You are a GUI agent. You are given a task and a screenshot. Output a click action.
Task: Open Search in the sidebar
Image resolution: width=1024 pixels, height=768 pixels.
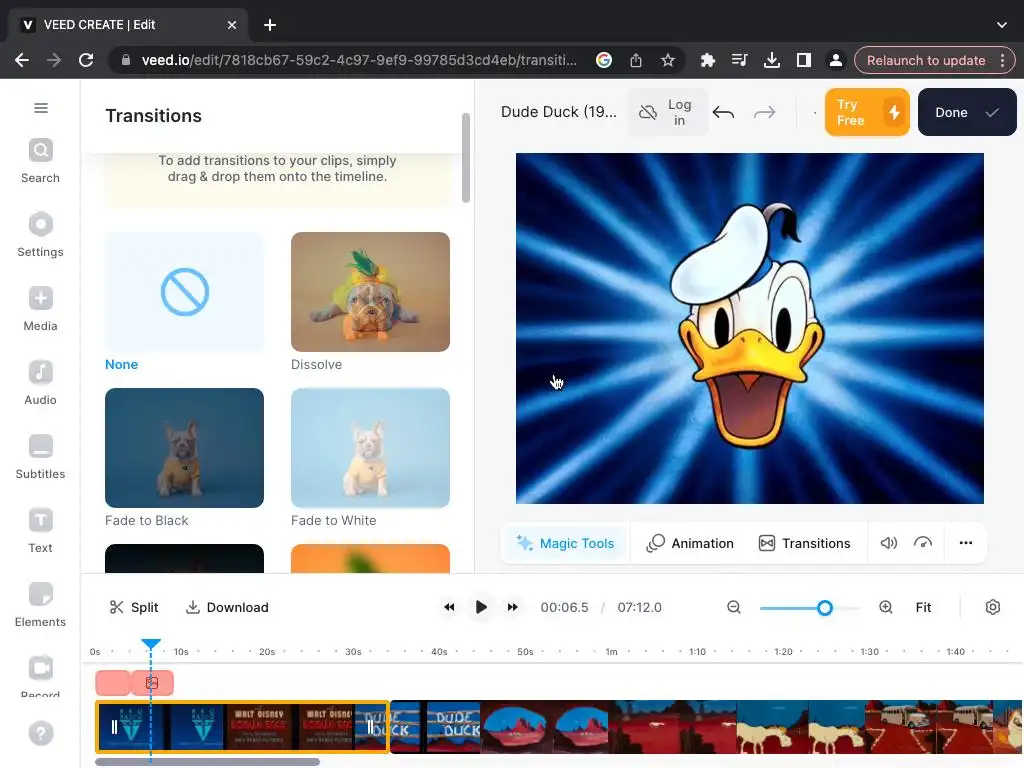40,161
